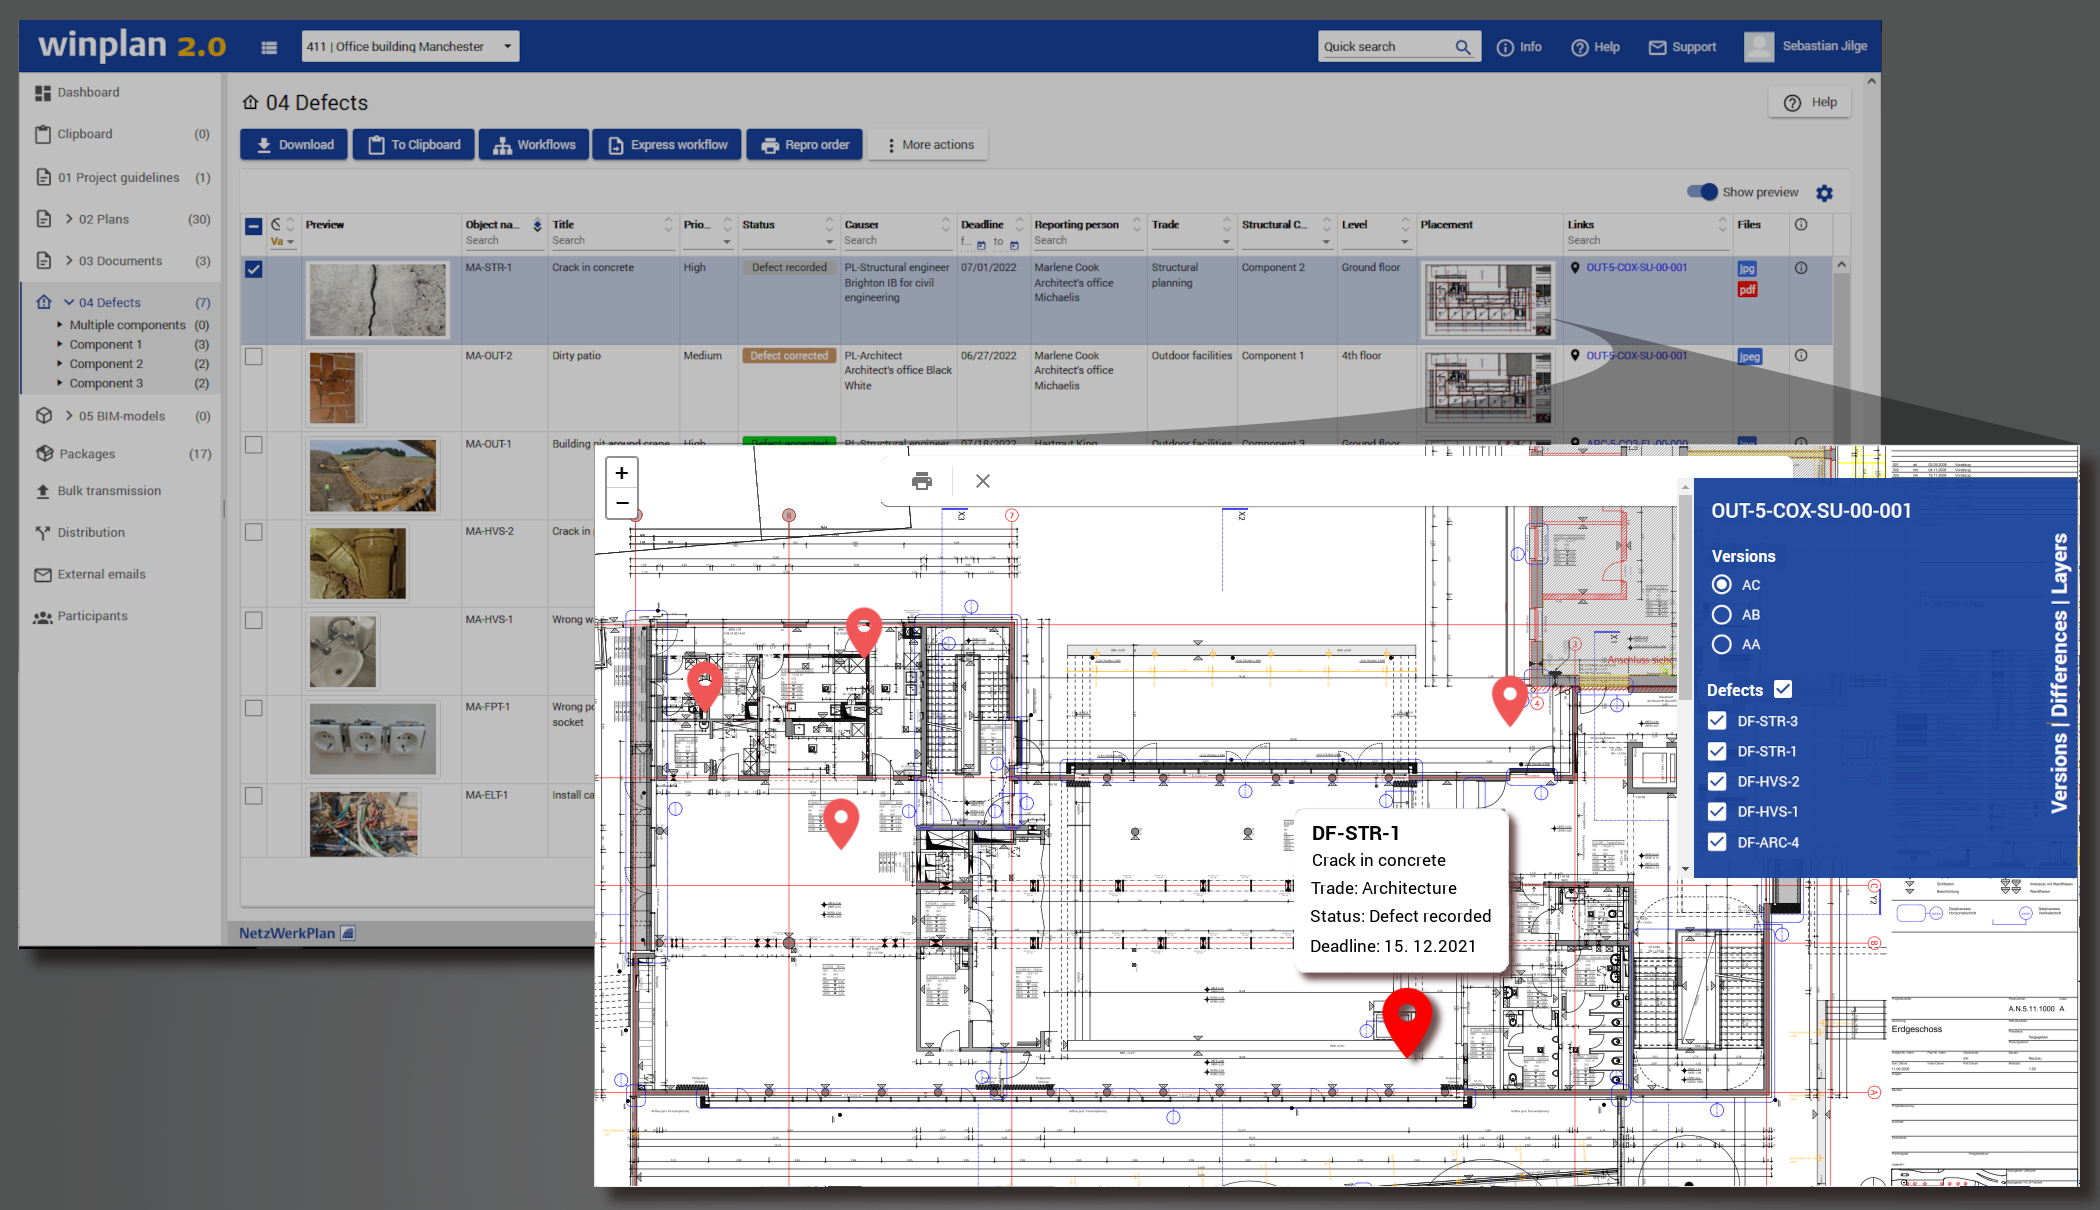This screenshot has width=2100, height=1210.
Task: Open the project selector dropdown
Action: [x=411, y=46]
